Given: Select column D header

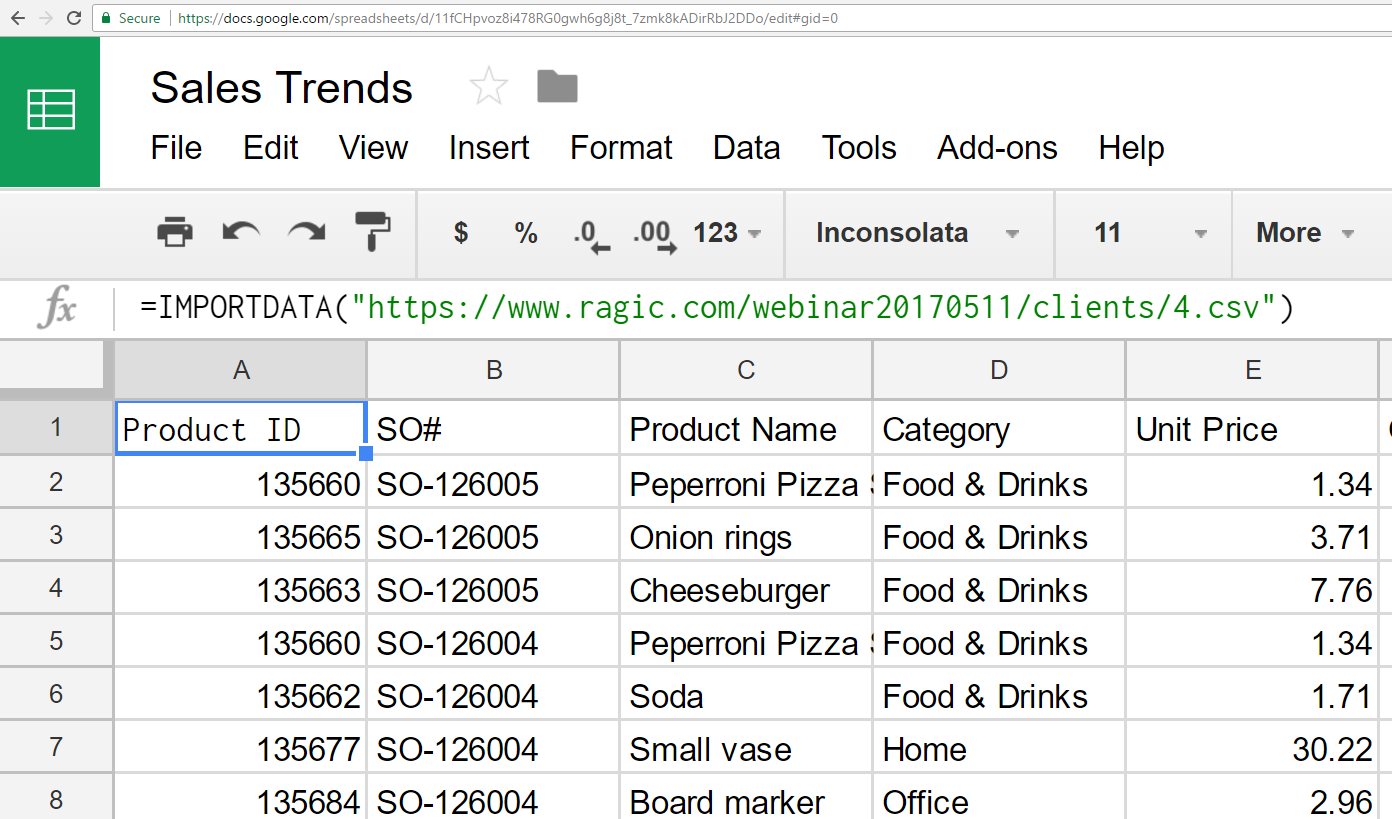Looking at the screenshot, I should pos(999,371).
